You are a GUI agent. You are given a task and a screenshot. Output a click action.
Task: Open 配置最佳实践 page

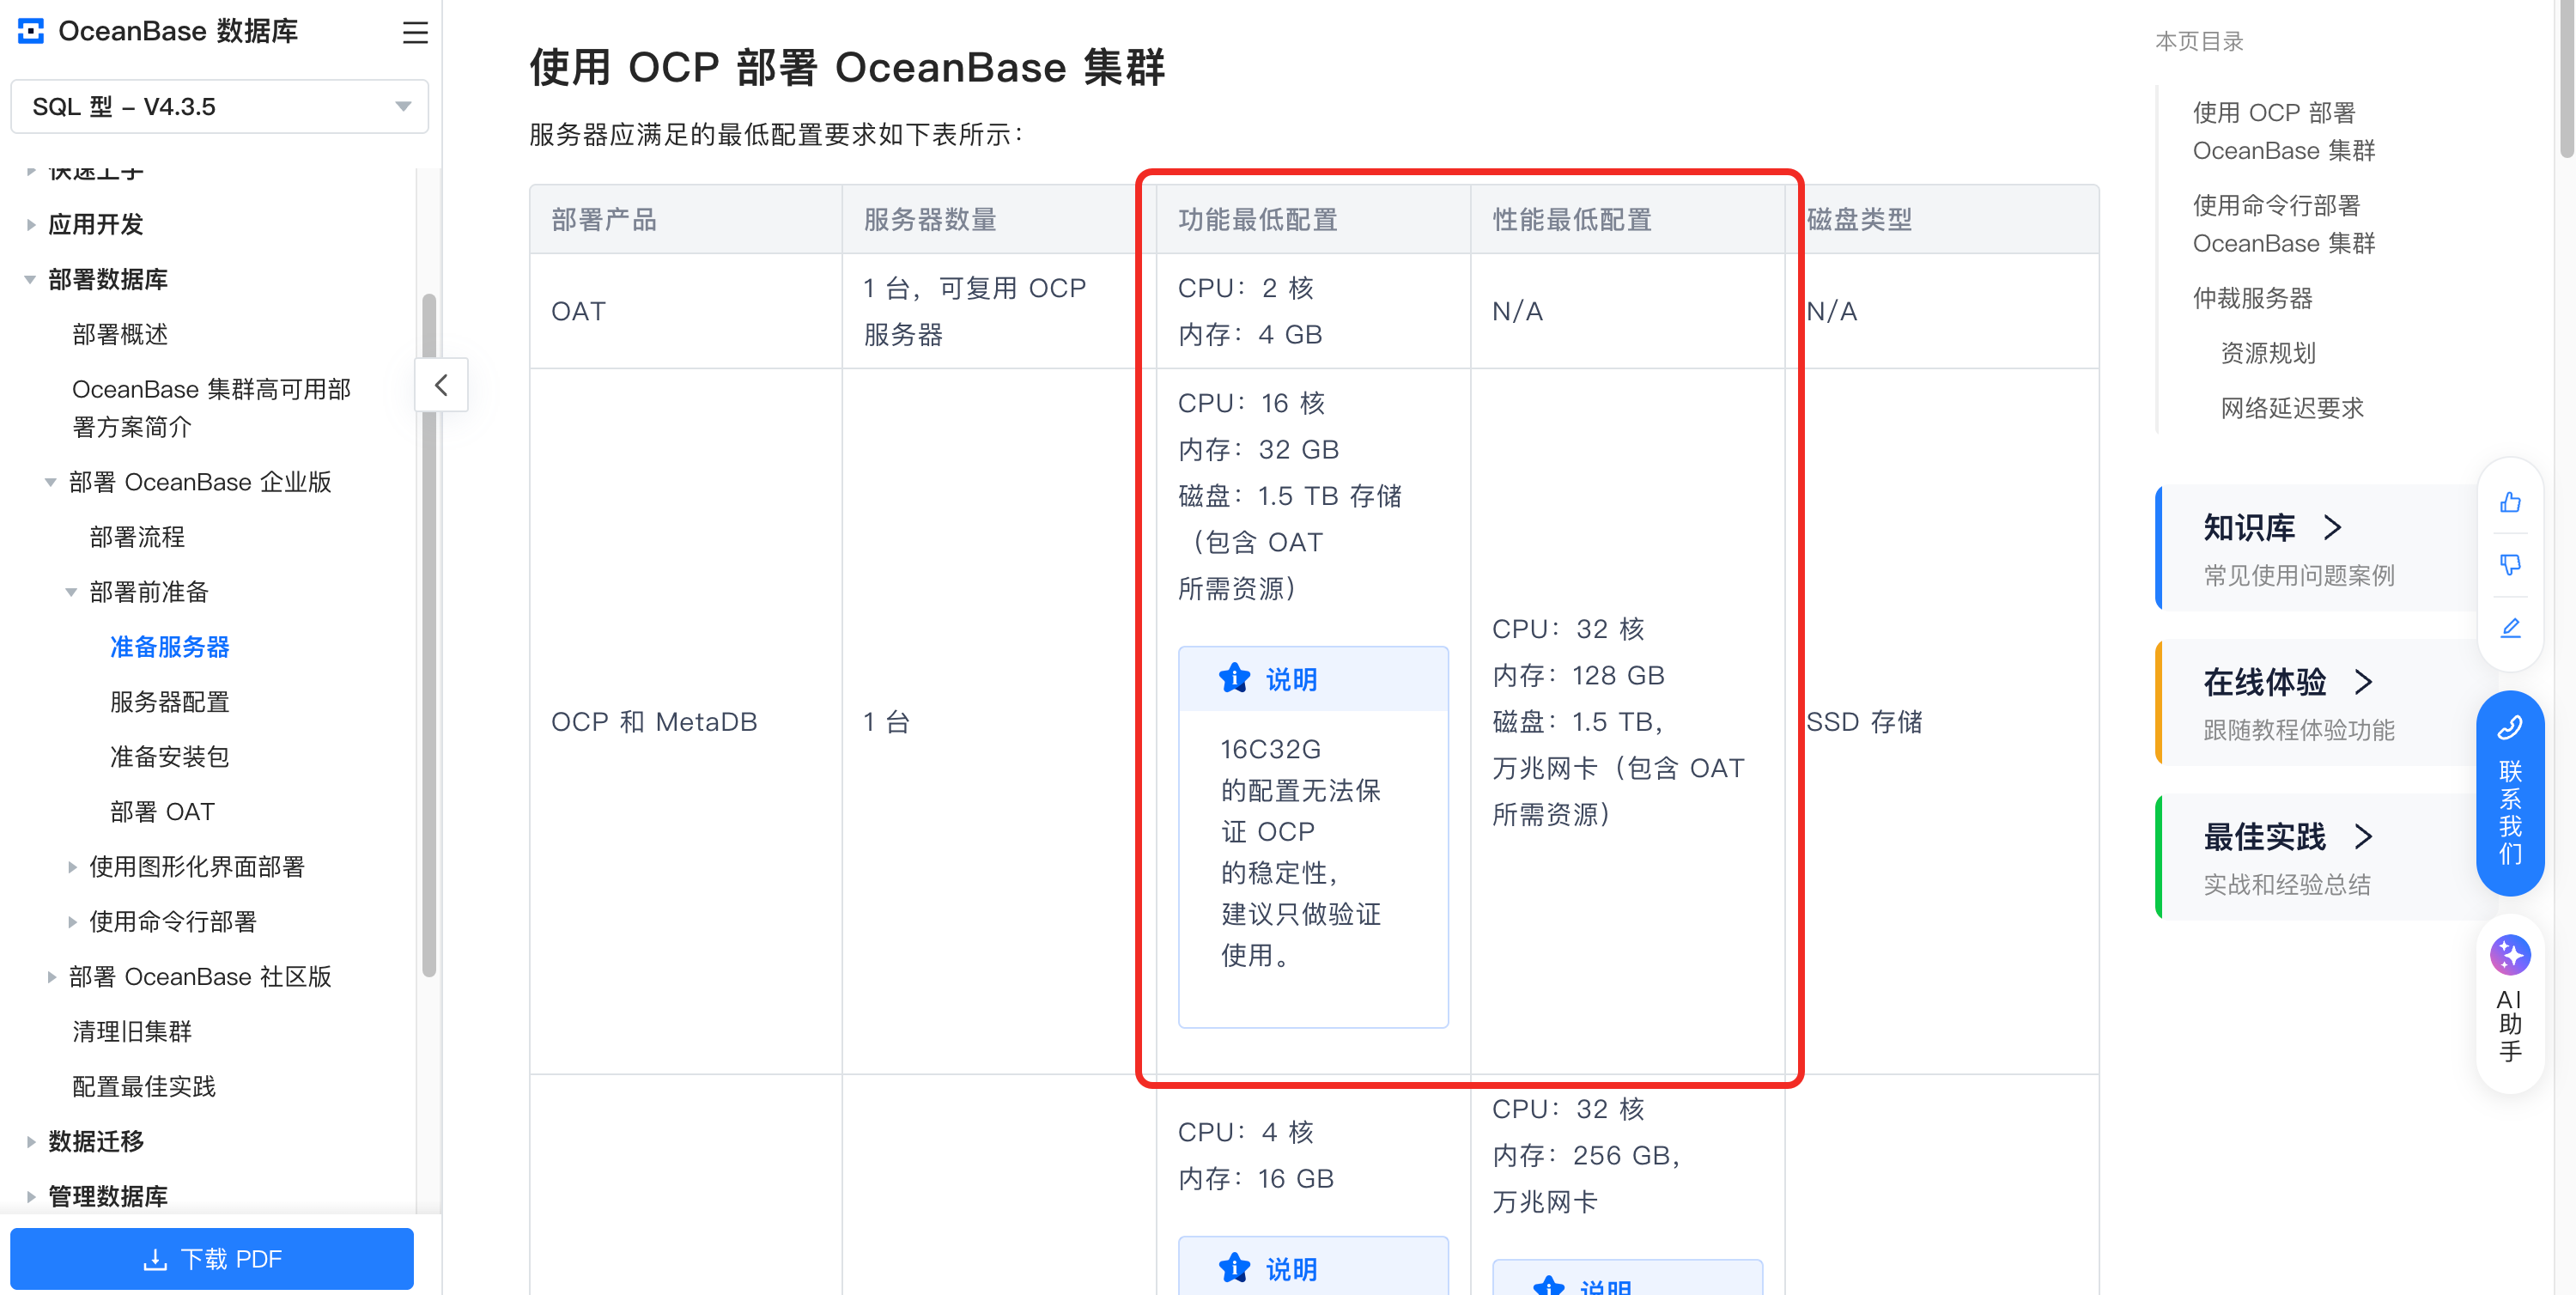pyautogui.click(x=144, y=1087)
